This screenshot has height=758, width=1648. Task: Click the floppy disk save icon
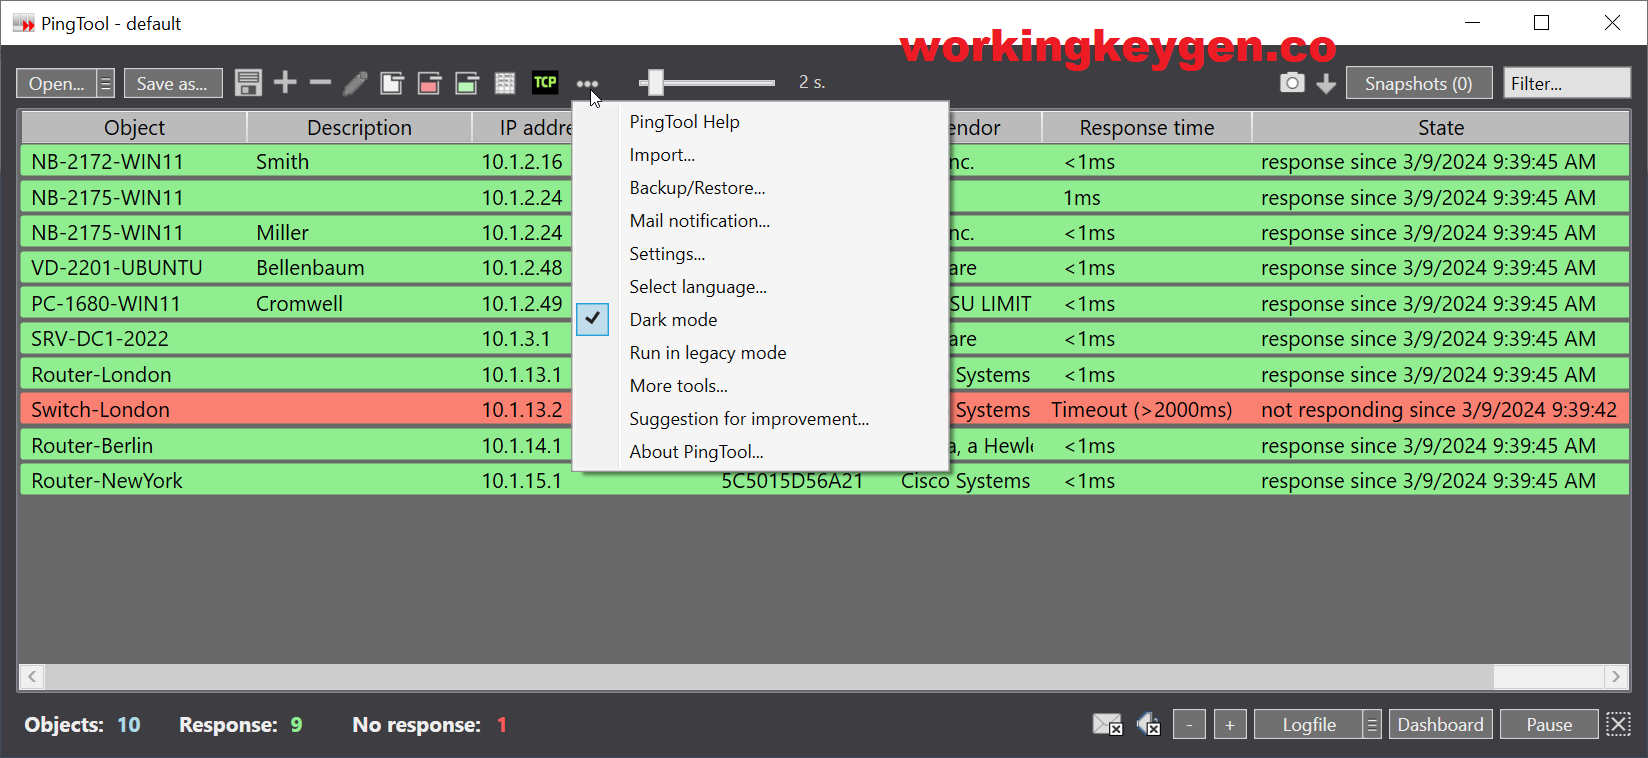pyautogui.click(x=248, y=83)
